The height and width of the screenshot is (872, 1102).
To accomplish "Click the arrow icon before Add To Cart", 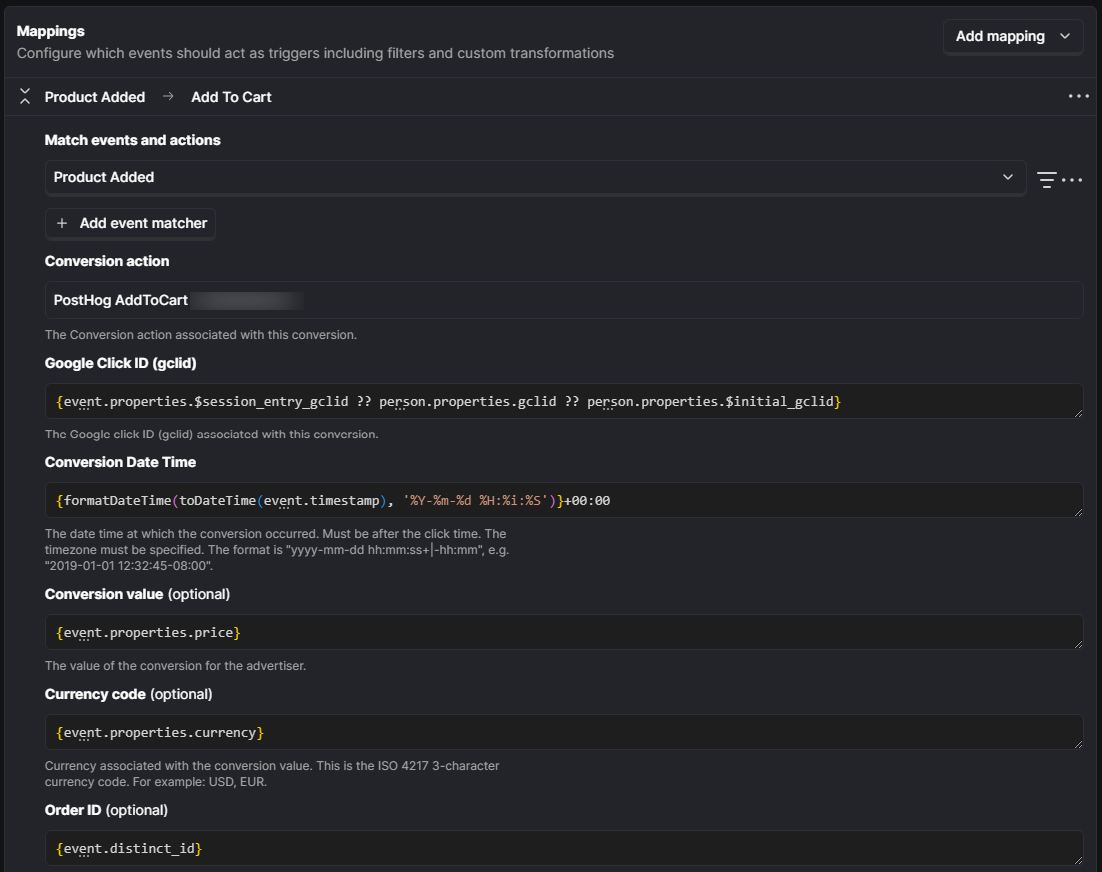I will (x=168, y=97).
